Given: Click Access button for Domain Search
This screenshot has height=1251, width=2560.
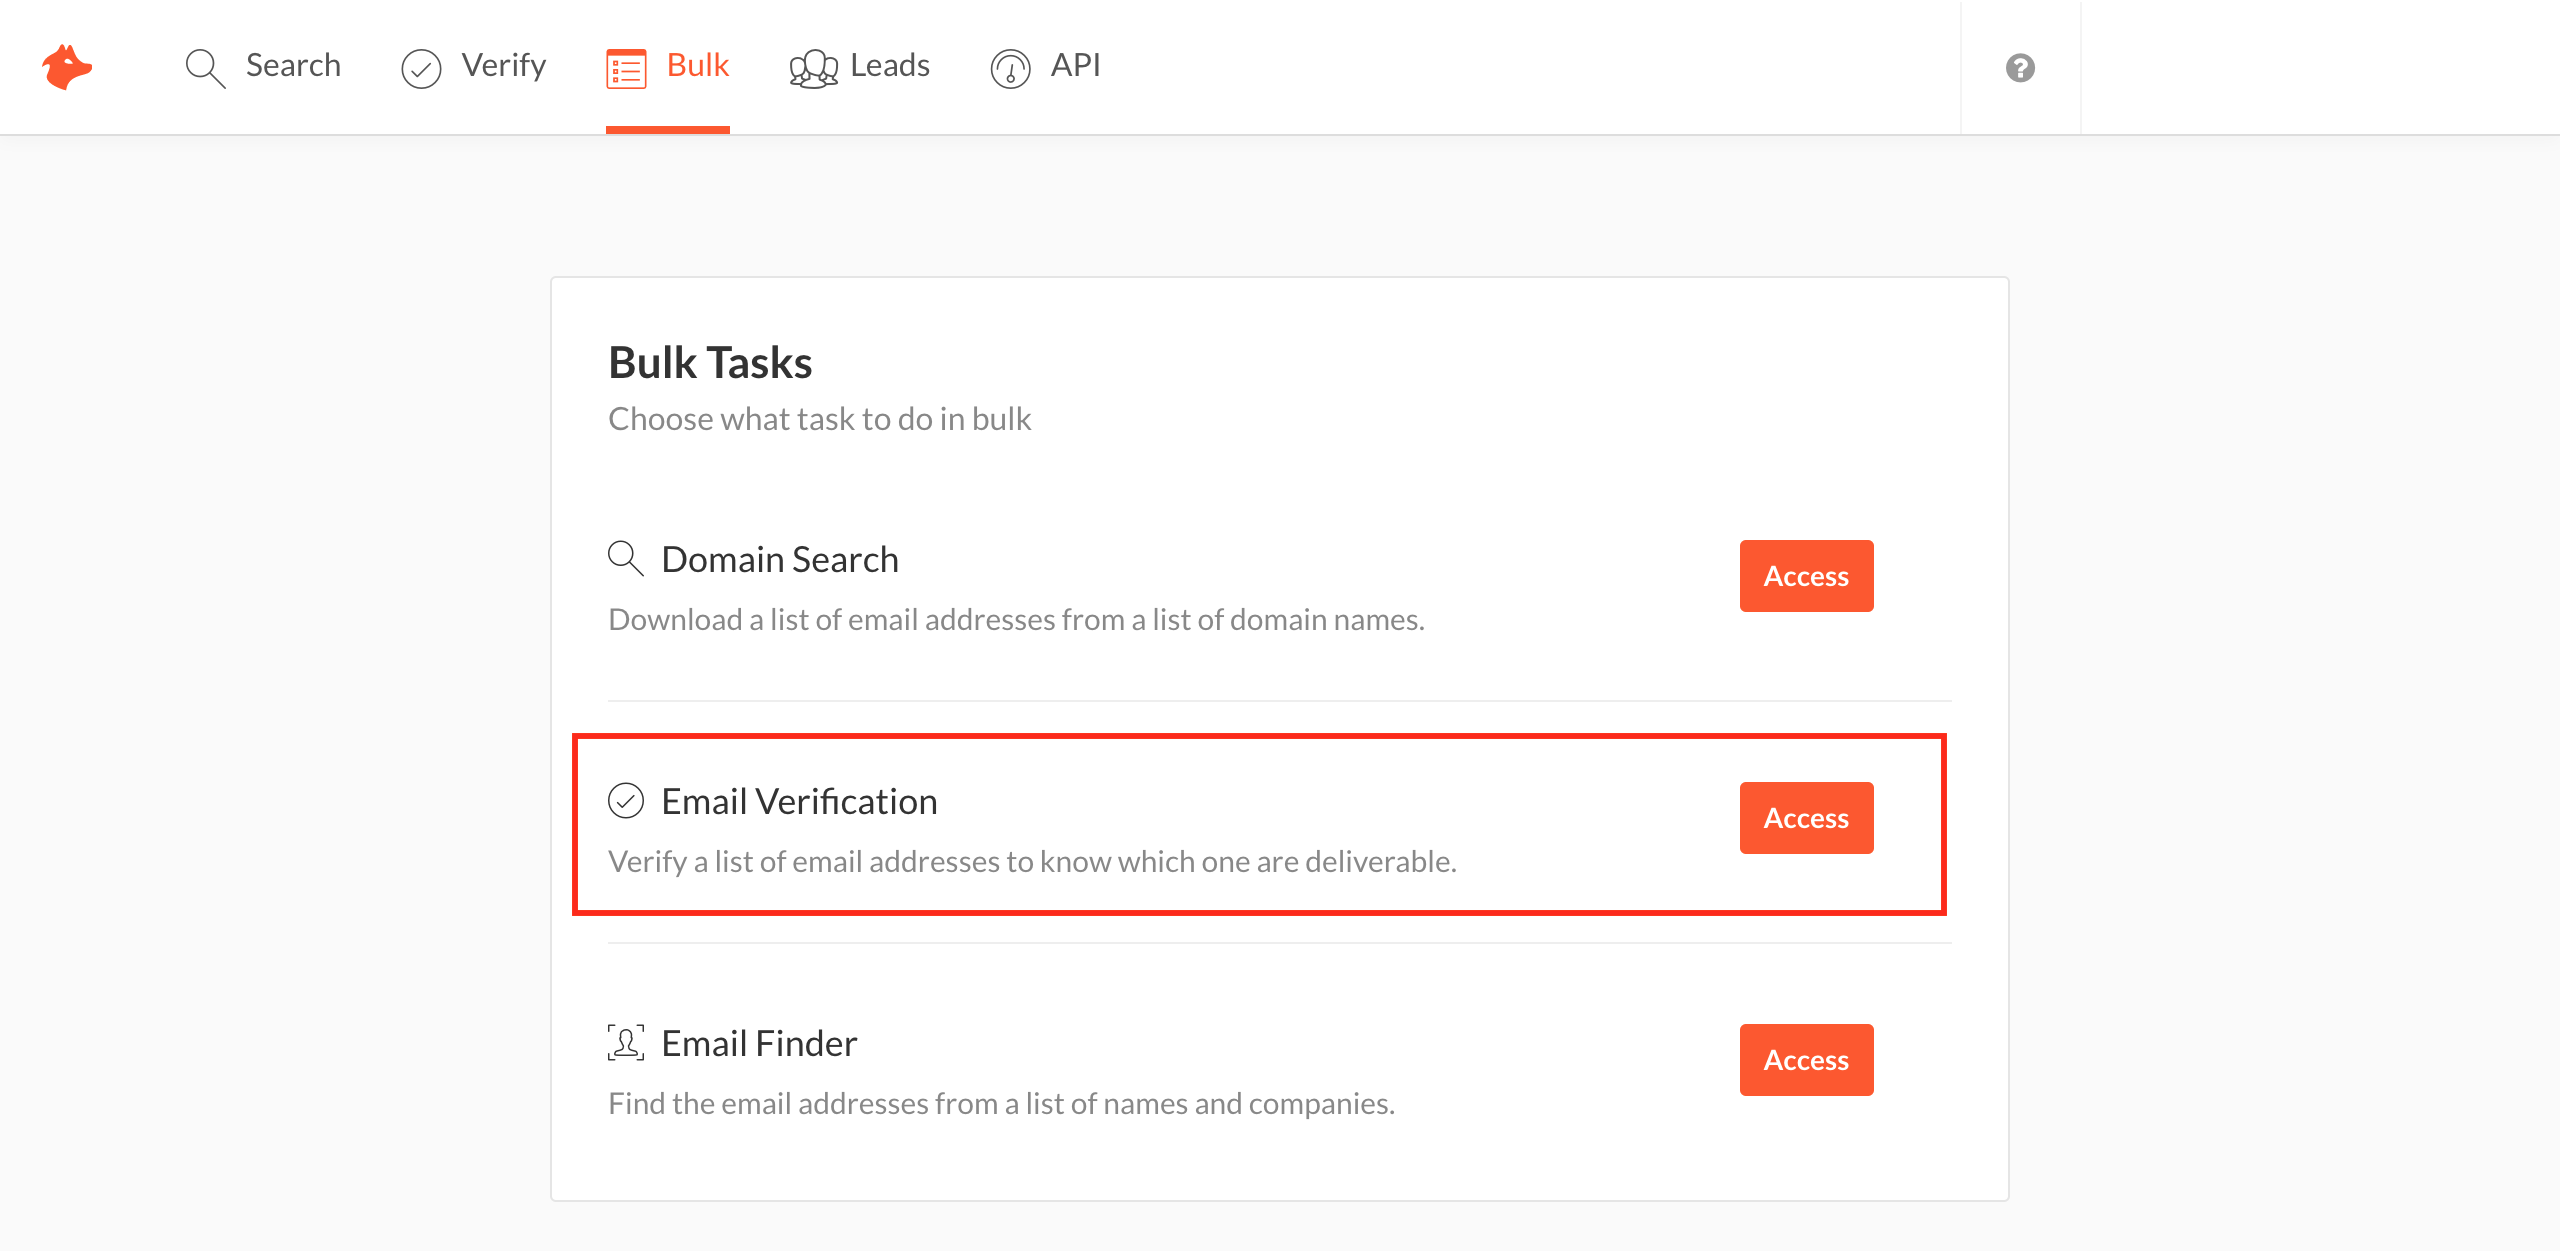Looking at the screenshot, I should [x=1806, y=576].
